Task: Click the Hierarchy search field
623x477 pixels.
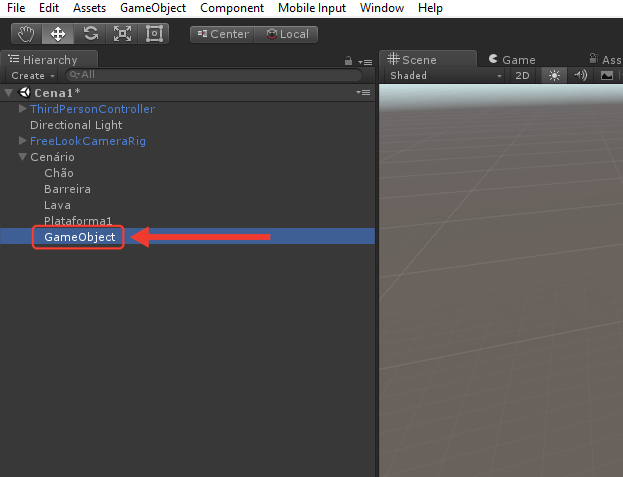Action: 214,75
